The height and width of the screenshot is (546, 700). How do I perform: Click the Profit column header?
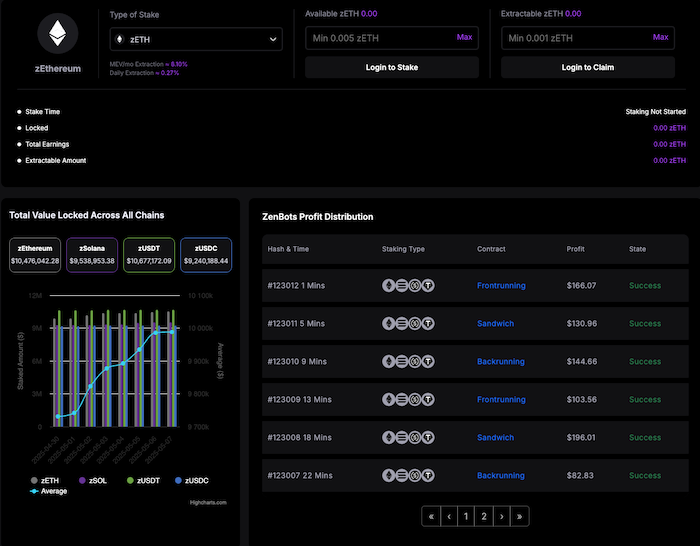575,249
